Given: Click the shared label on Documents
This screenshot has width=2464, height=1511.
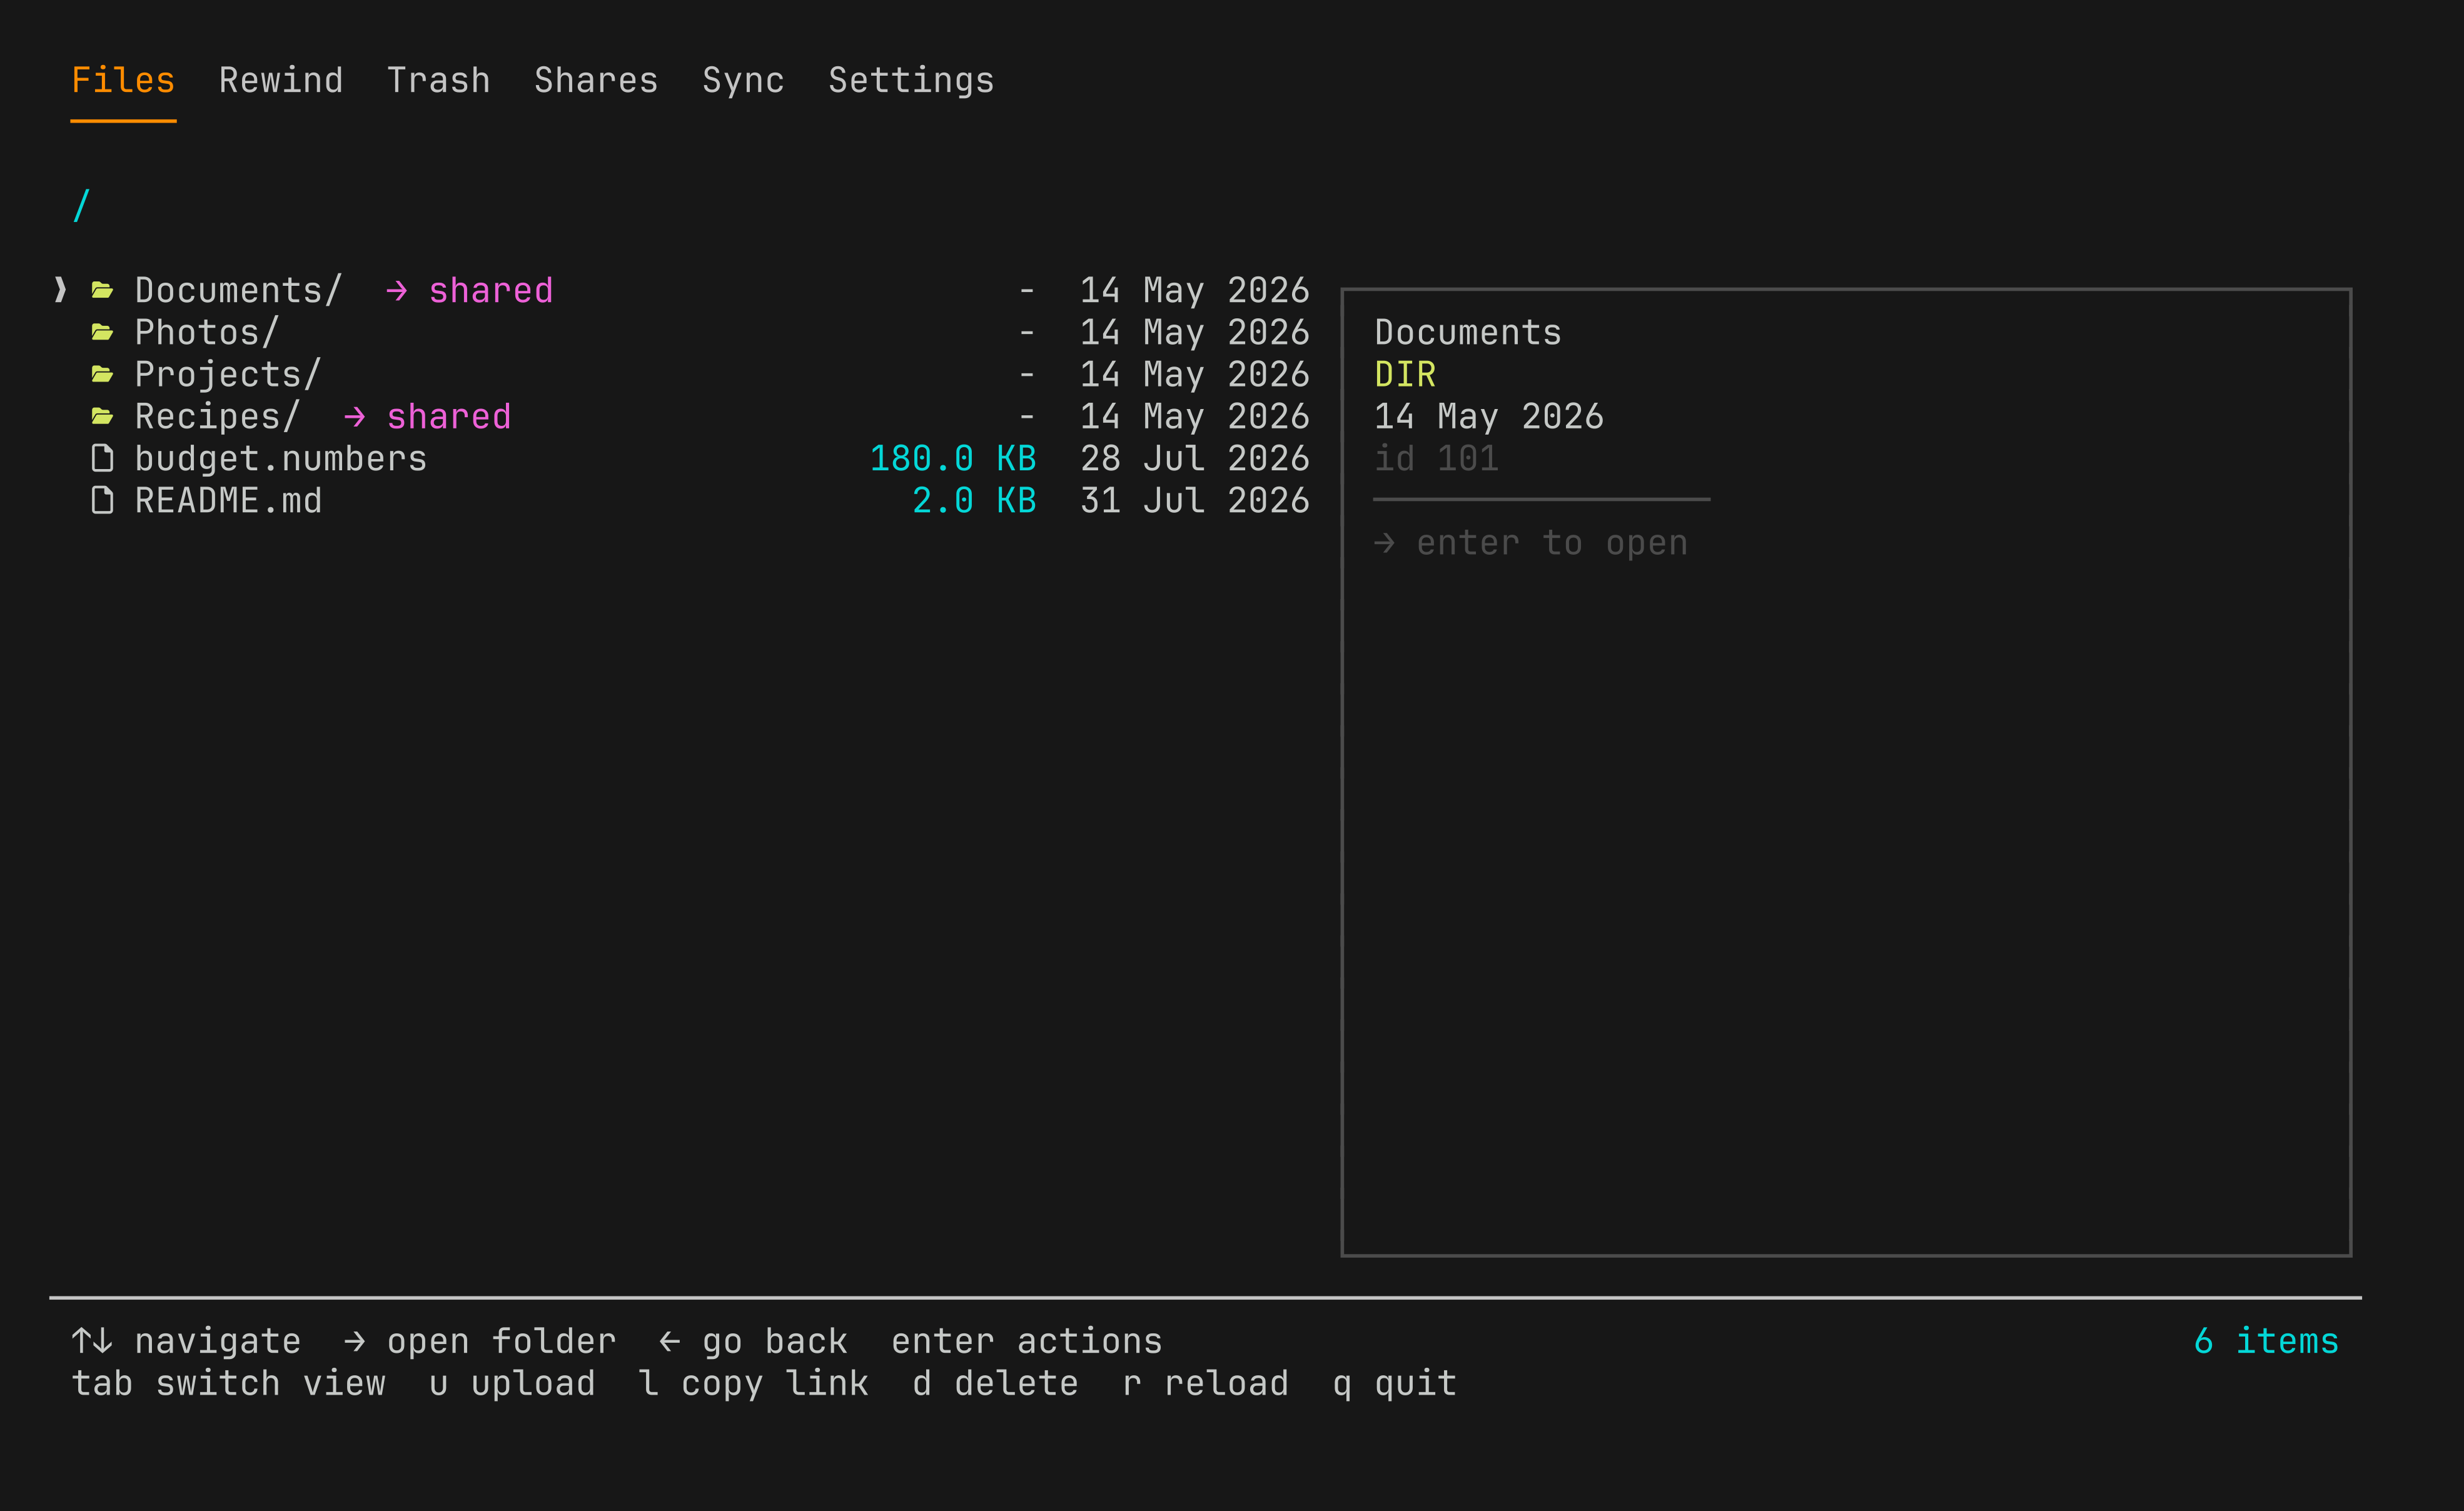Looking at the screenshot, I should (491, 290).
